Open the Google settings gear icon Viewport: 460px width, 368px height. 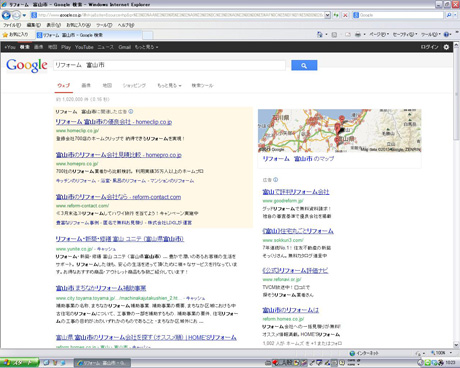pyautogui.click(x=446, y=47)
